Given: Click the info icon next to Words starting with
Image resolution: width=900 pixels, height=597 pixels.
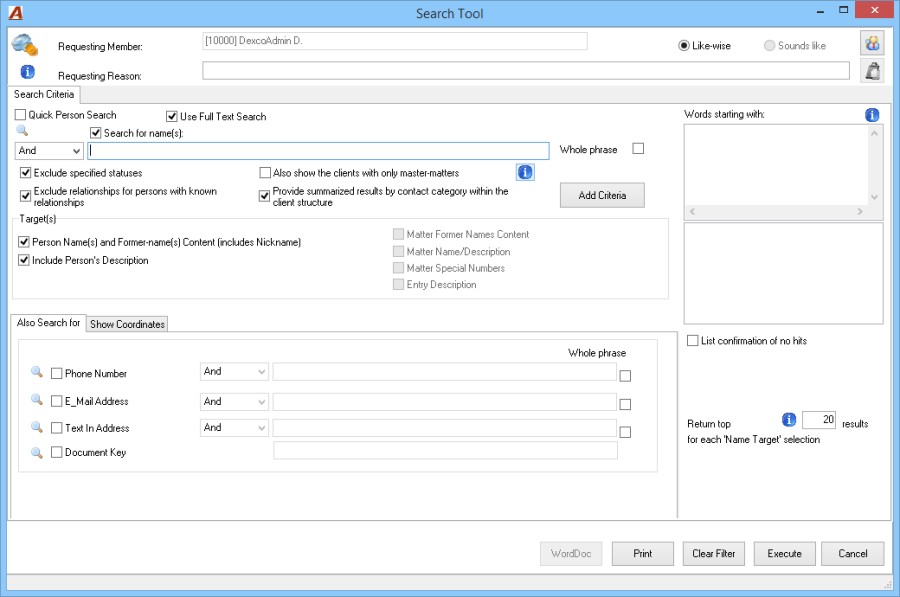Looking at the screenshot, I should 872,115.
